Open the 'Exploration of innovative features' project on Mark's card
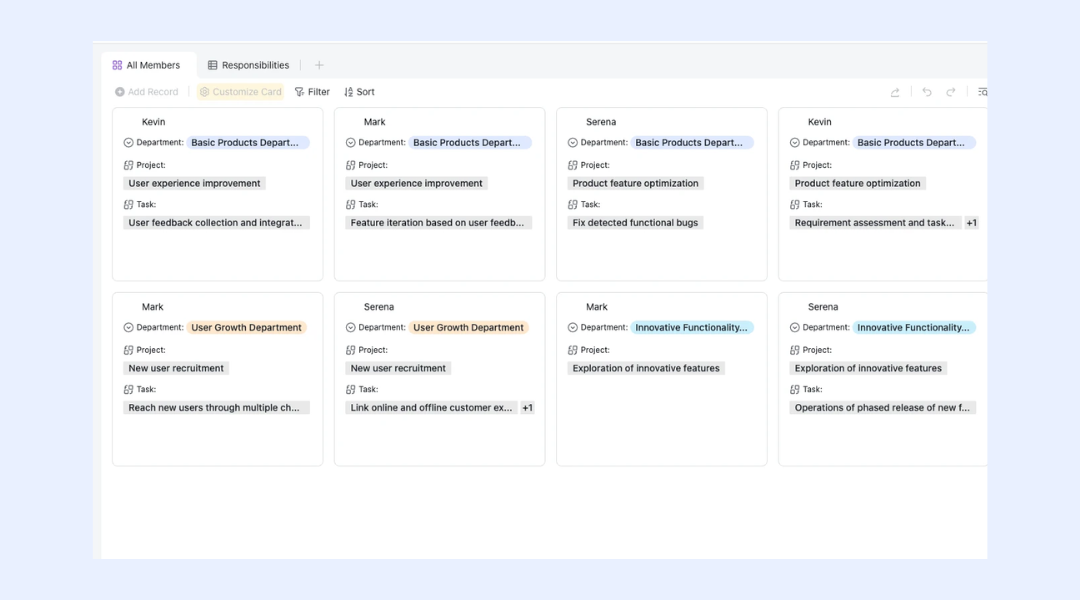Viewport: 1080px width, 600px height. point(646,369)
